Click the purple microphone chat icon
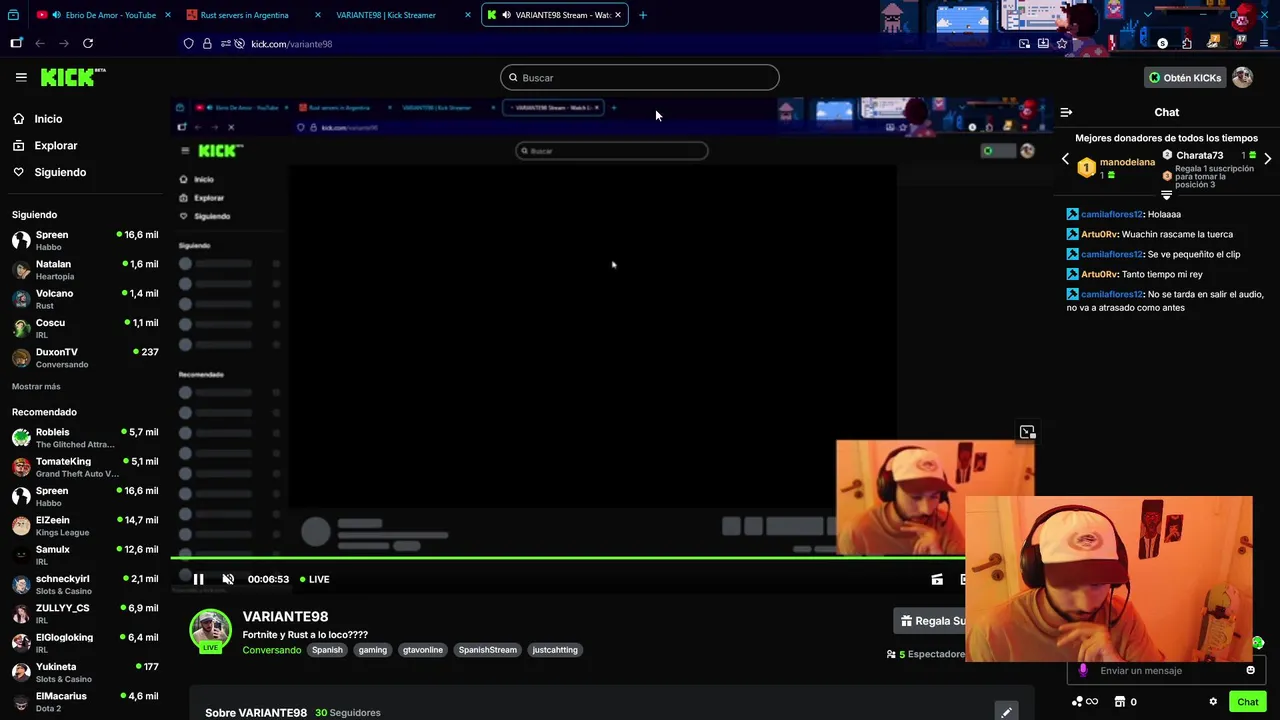Image resolution: width=1280 pixels, height=720 pixels. pos(1083,670)
